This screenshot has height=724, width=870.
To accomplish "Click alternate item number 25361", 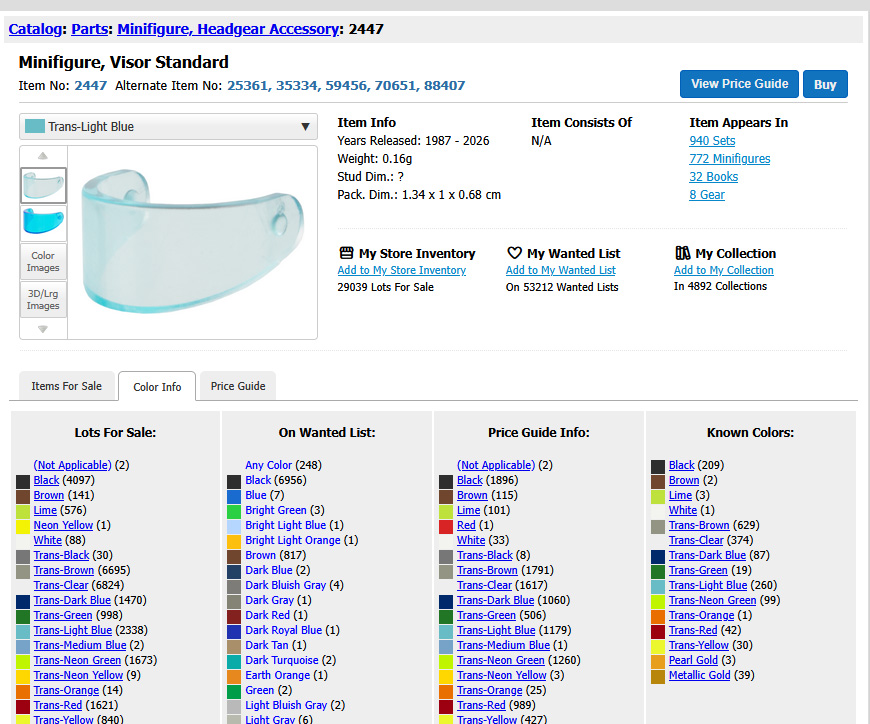I will tap(247, 85).
